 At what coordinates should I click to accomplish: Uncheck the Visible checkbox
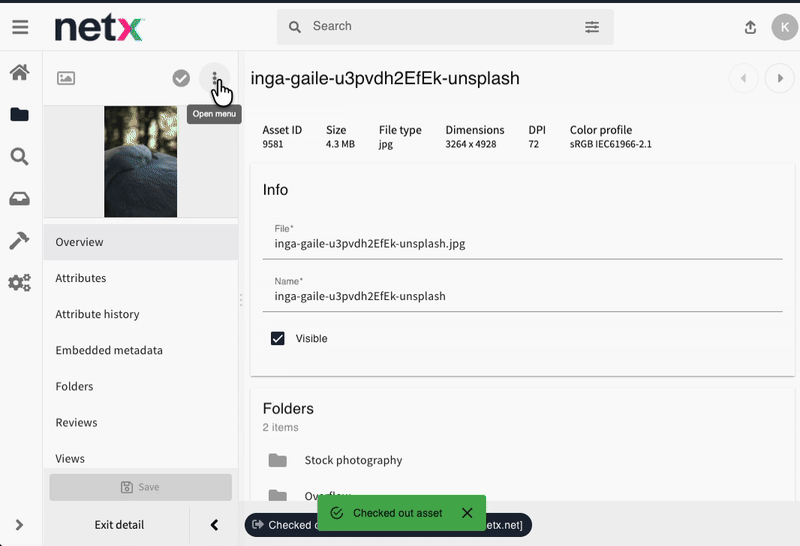point(278,339)
